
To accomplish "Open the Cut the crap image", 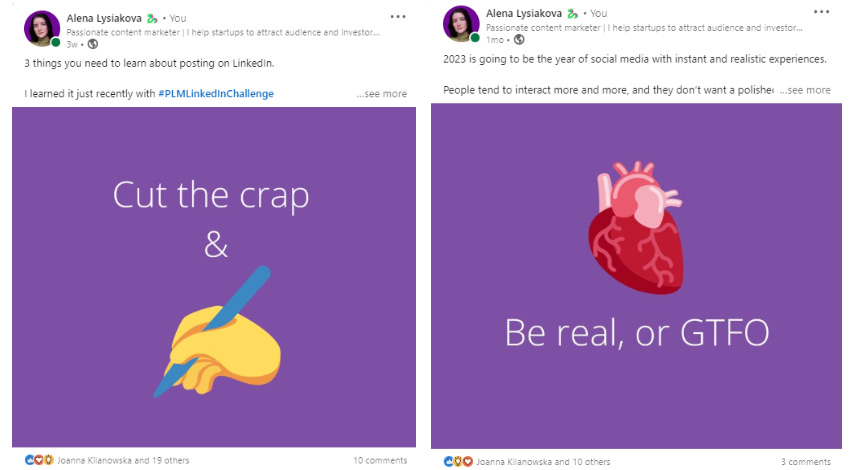I will click(x=214, y=277).
